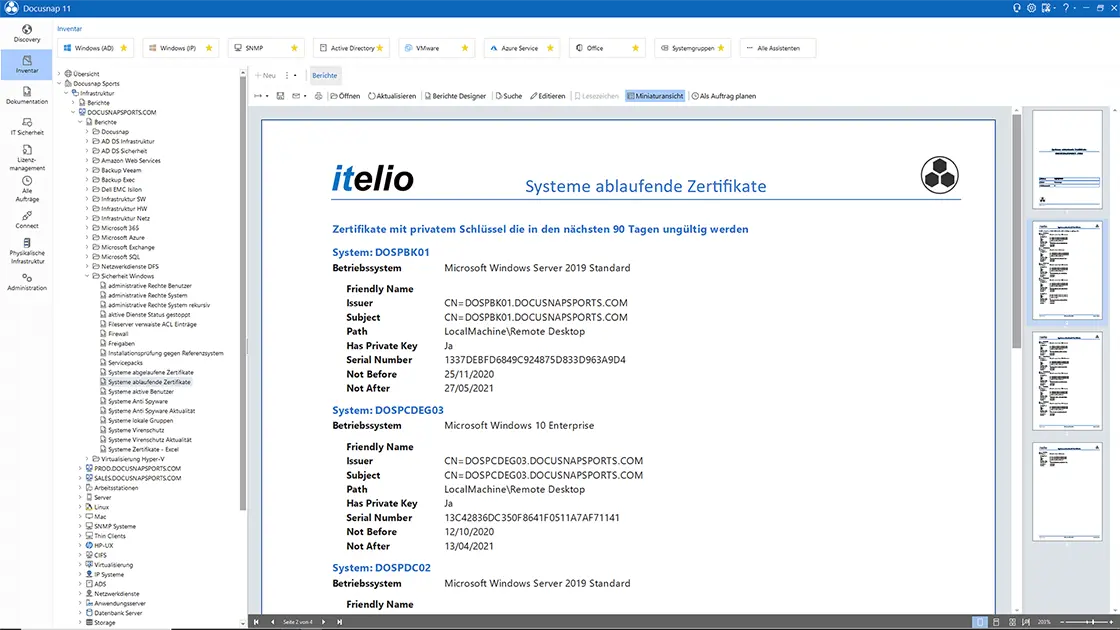Open the Discovery section in the sidebar
Viewport: 1120px width, 630px height.
click(x=26, y=34)
